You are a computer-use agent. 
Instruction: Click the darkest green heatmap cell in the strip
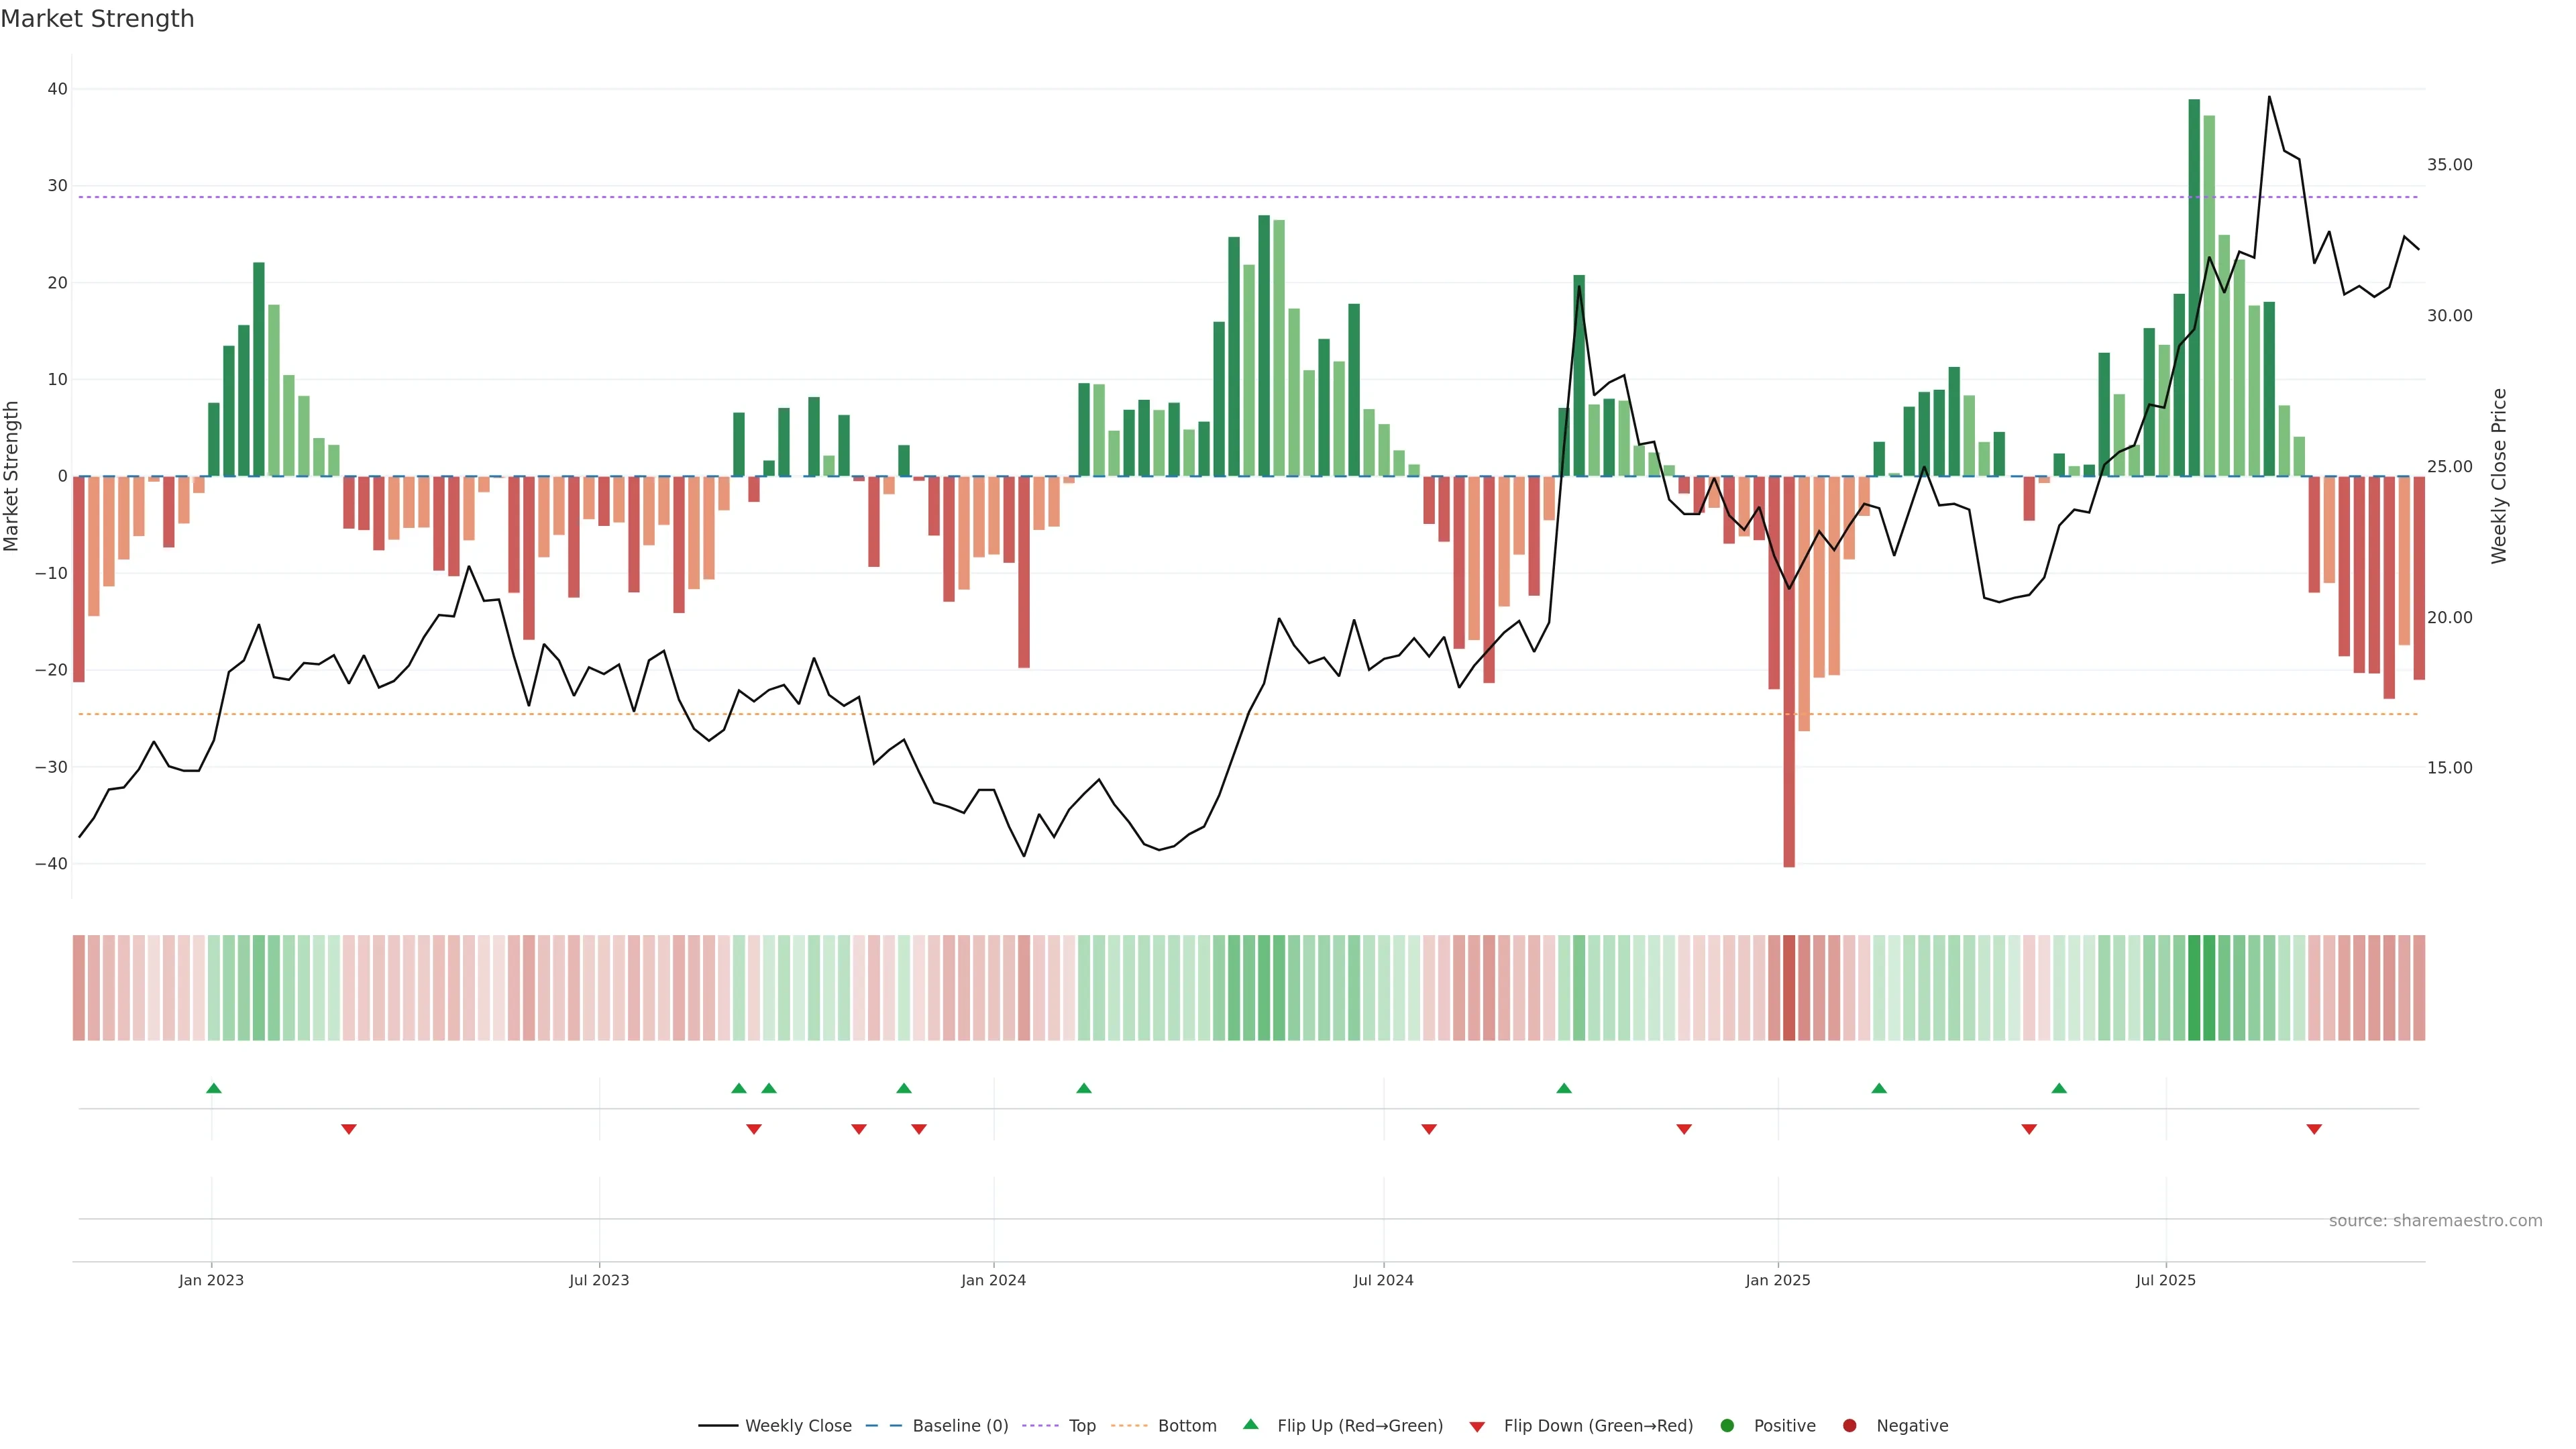2194,988
